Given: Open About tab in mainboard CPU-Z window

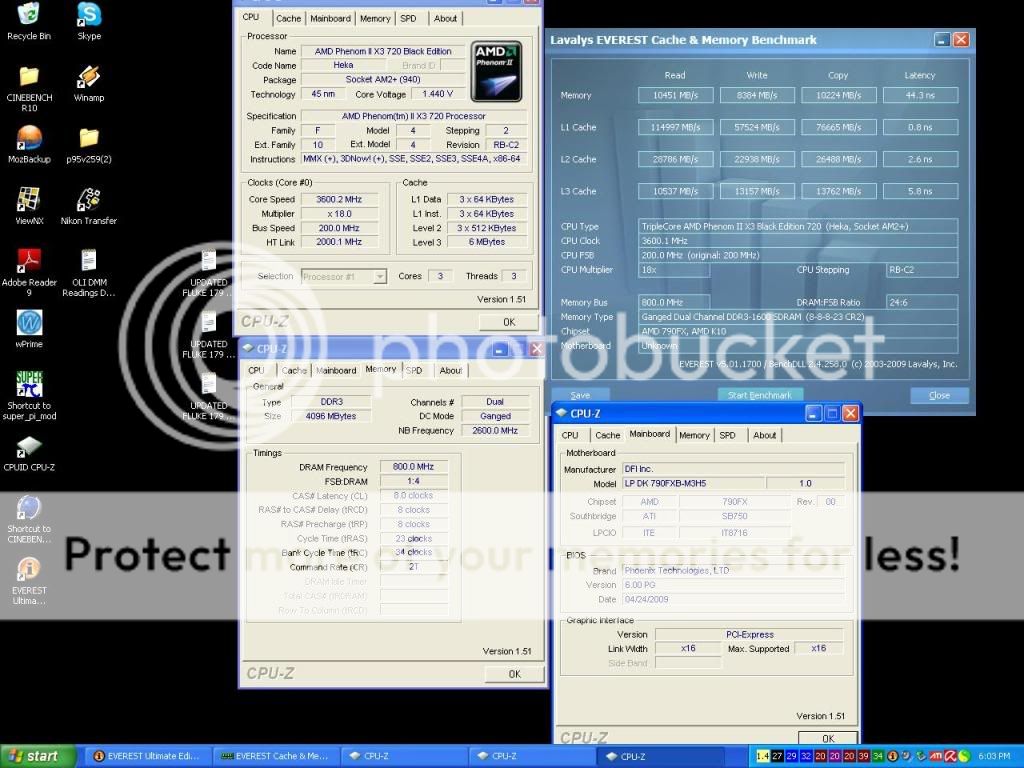Looking at the screenshot, I should tap(765, 435).
